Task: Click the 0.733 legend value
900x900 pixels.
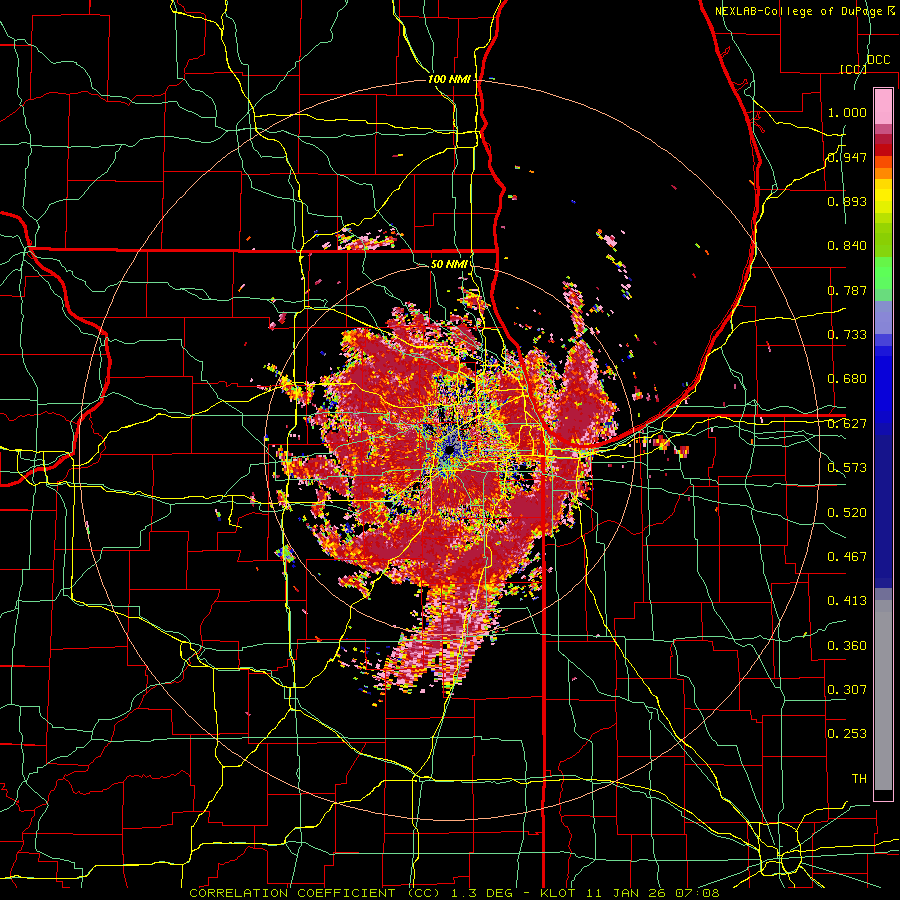Action: pos(847,335)
